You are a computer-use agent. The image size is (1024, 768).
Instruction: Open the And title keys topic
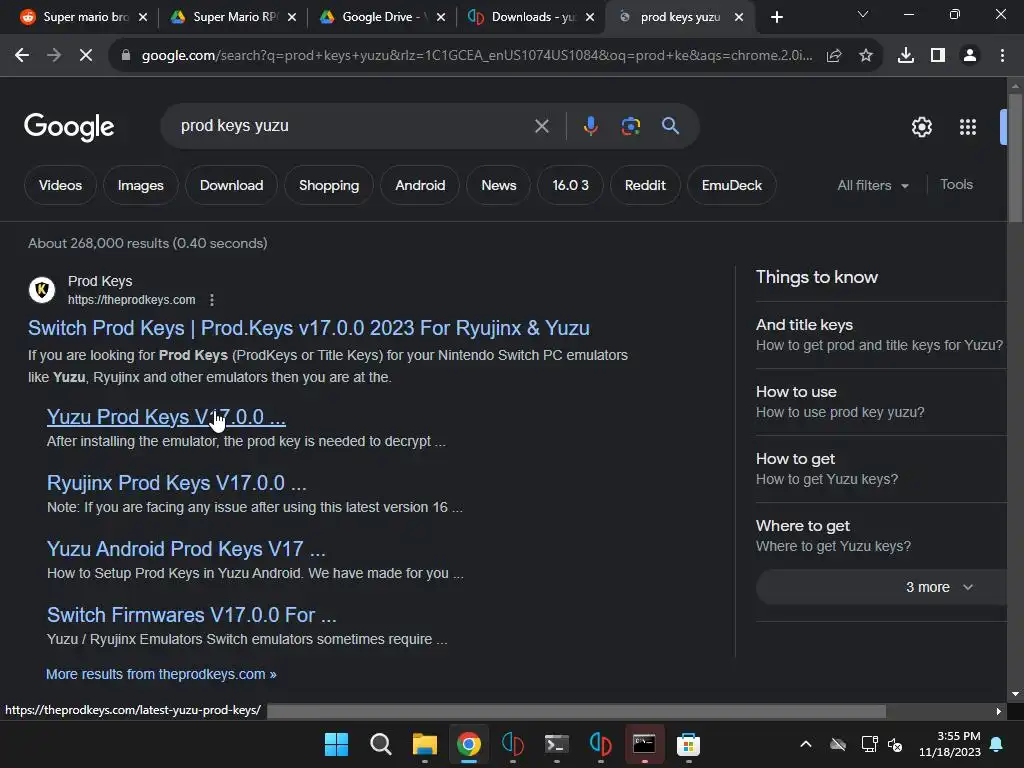click(x=880, y=334)
